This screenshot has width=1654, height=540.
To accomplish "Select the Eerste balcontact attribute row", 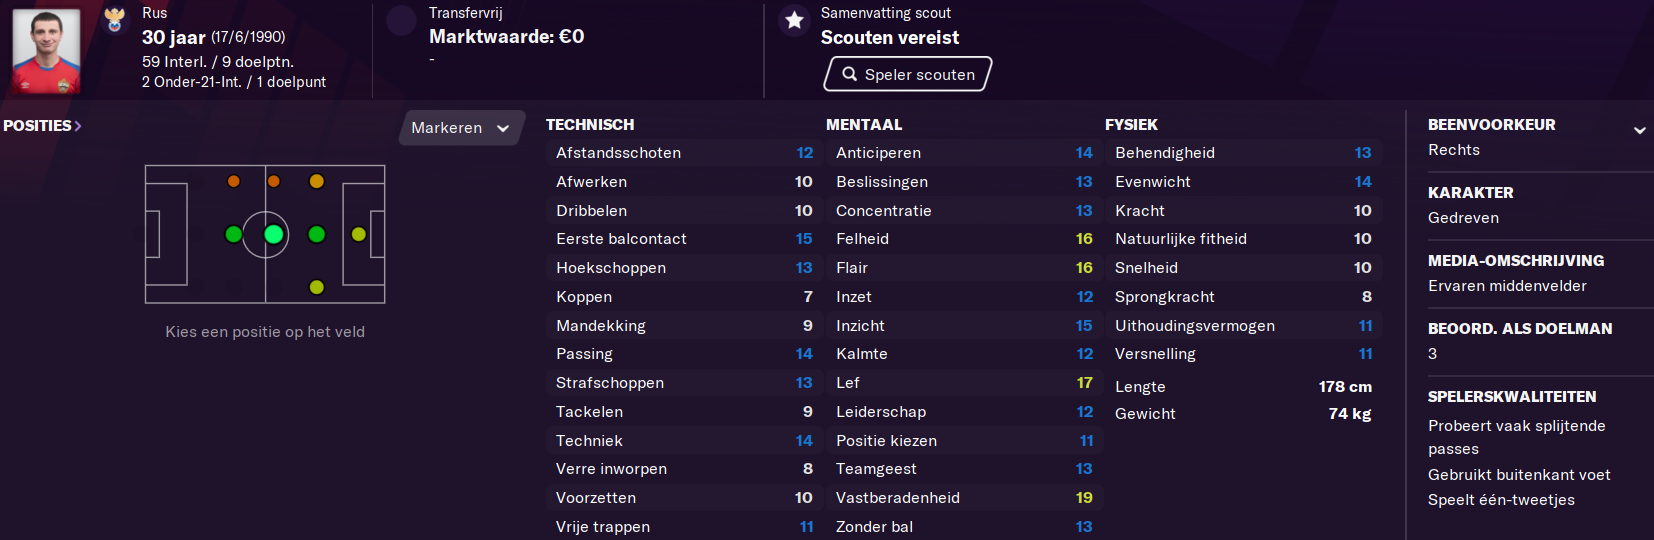I will tap(684, 239).
